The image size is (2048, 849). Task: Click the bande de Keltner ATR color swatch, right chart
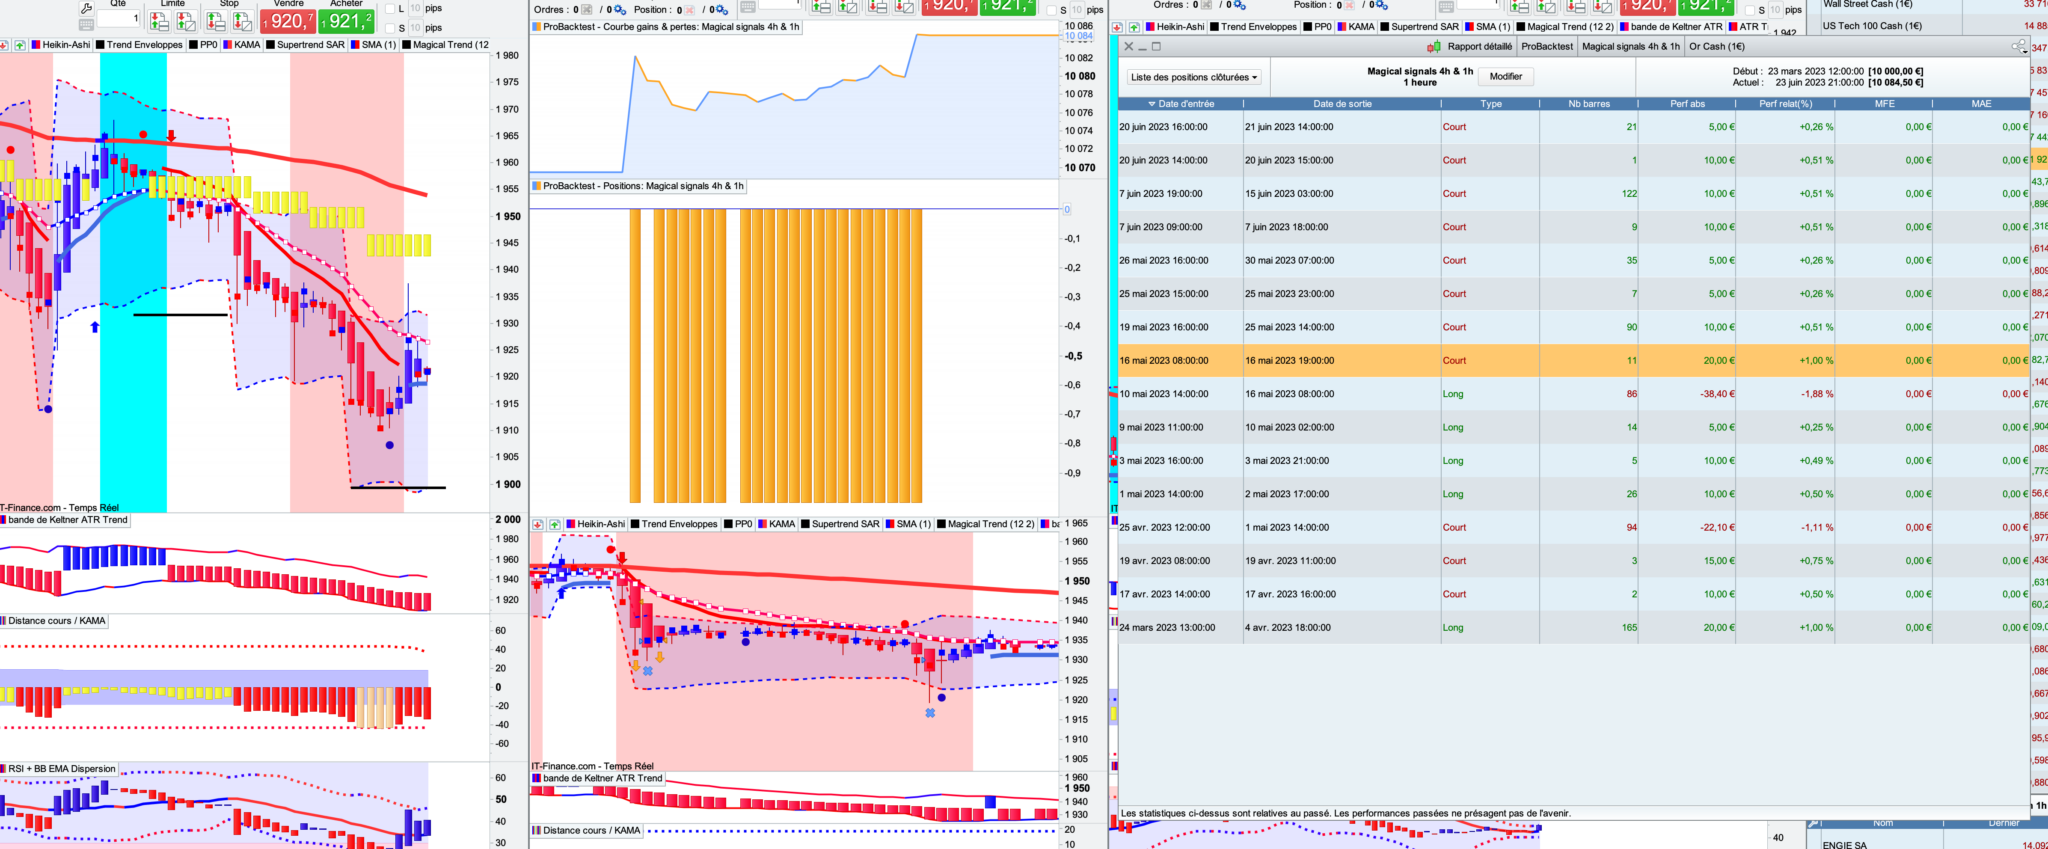(1624, 27)
